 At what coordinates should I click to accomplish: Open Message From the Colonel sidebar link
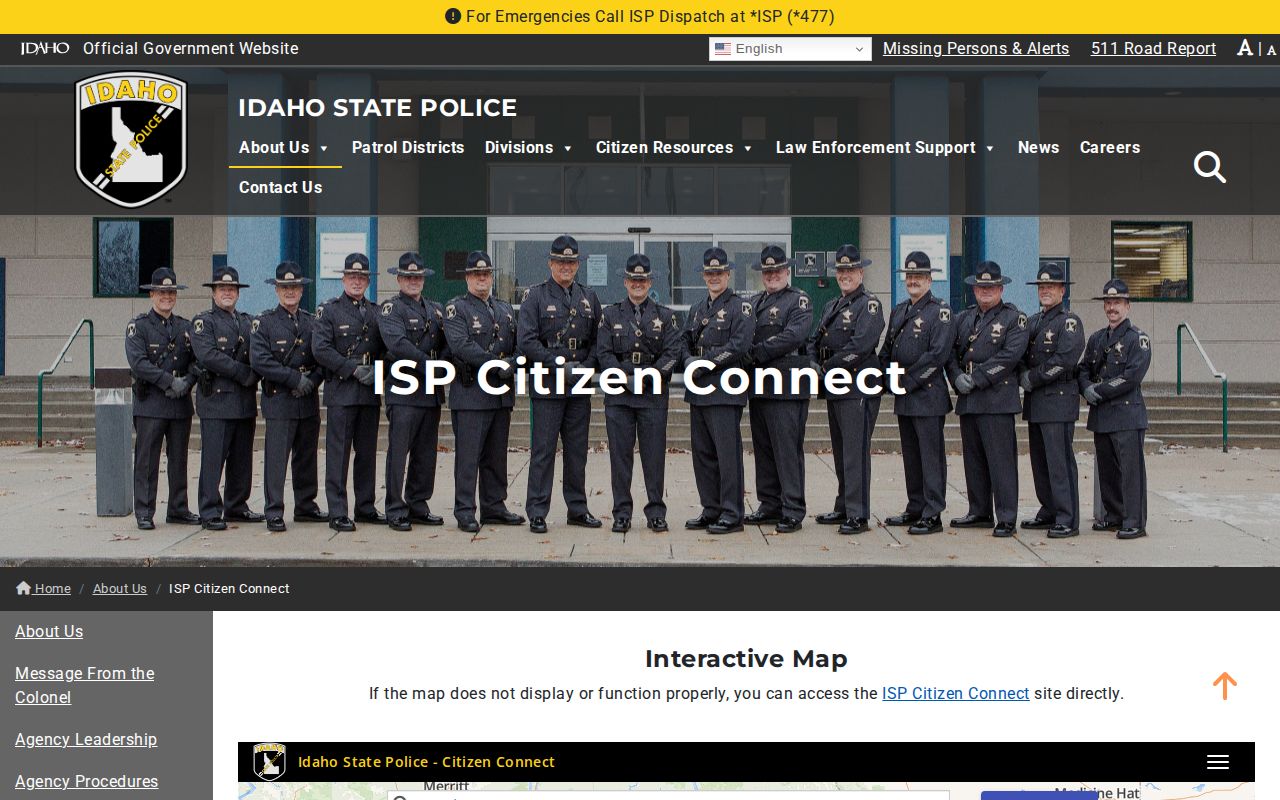point(85,685)
